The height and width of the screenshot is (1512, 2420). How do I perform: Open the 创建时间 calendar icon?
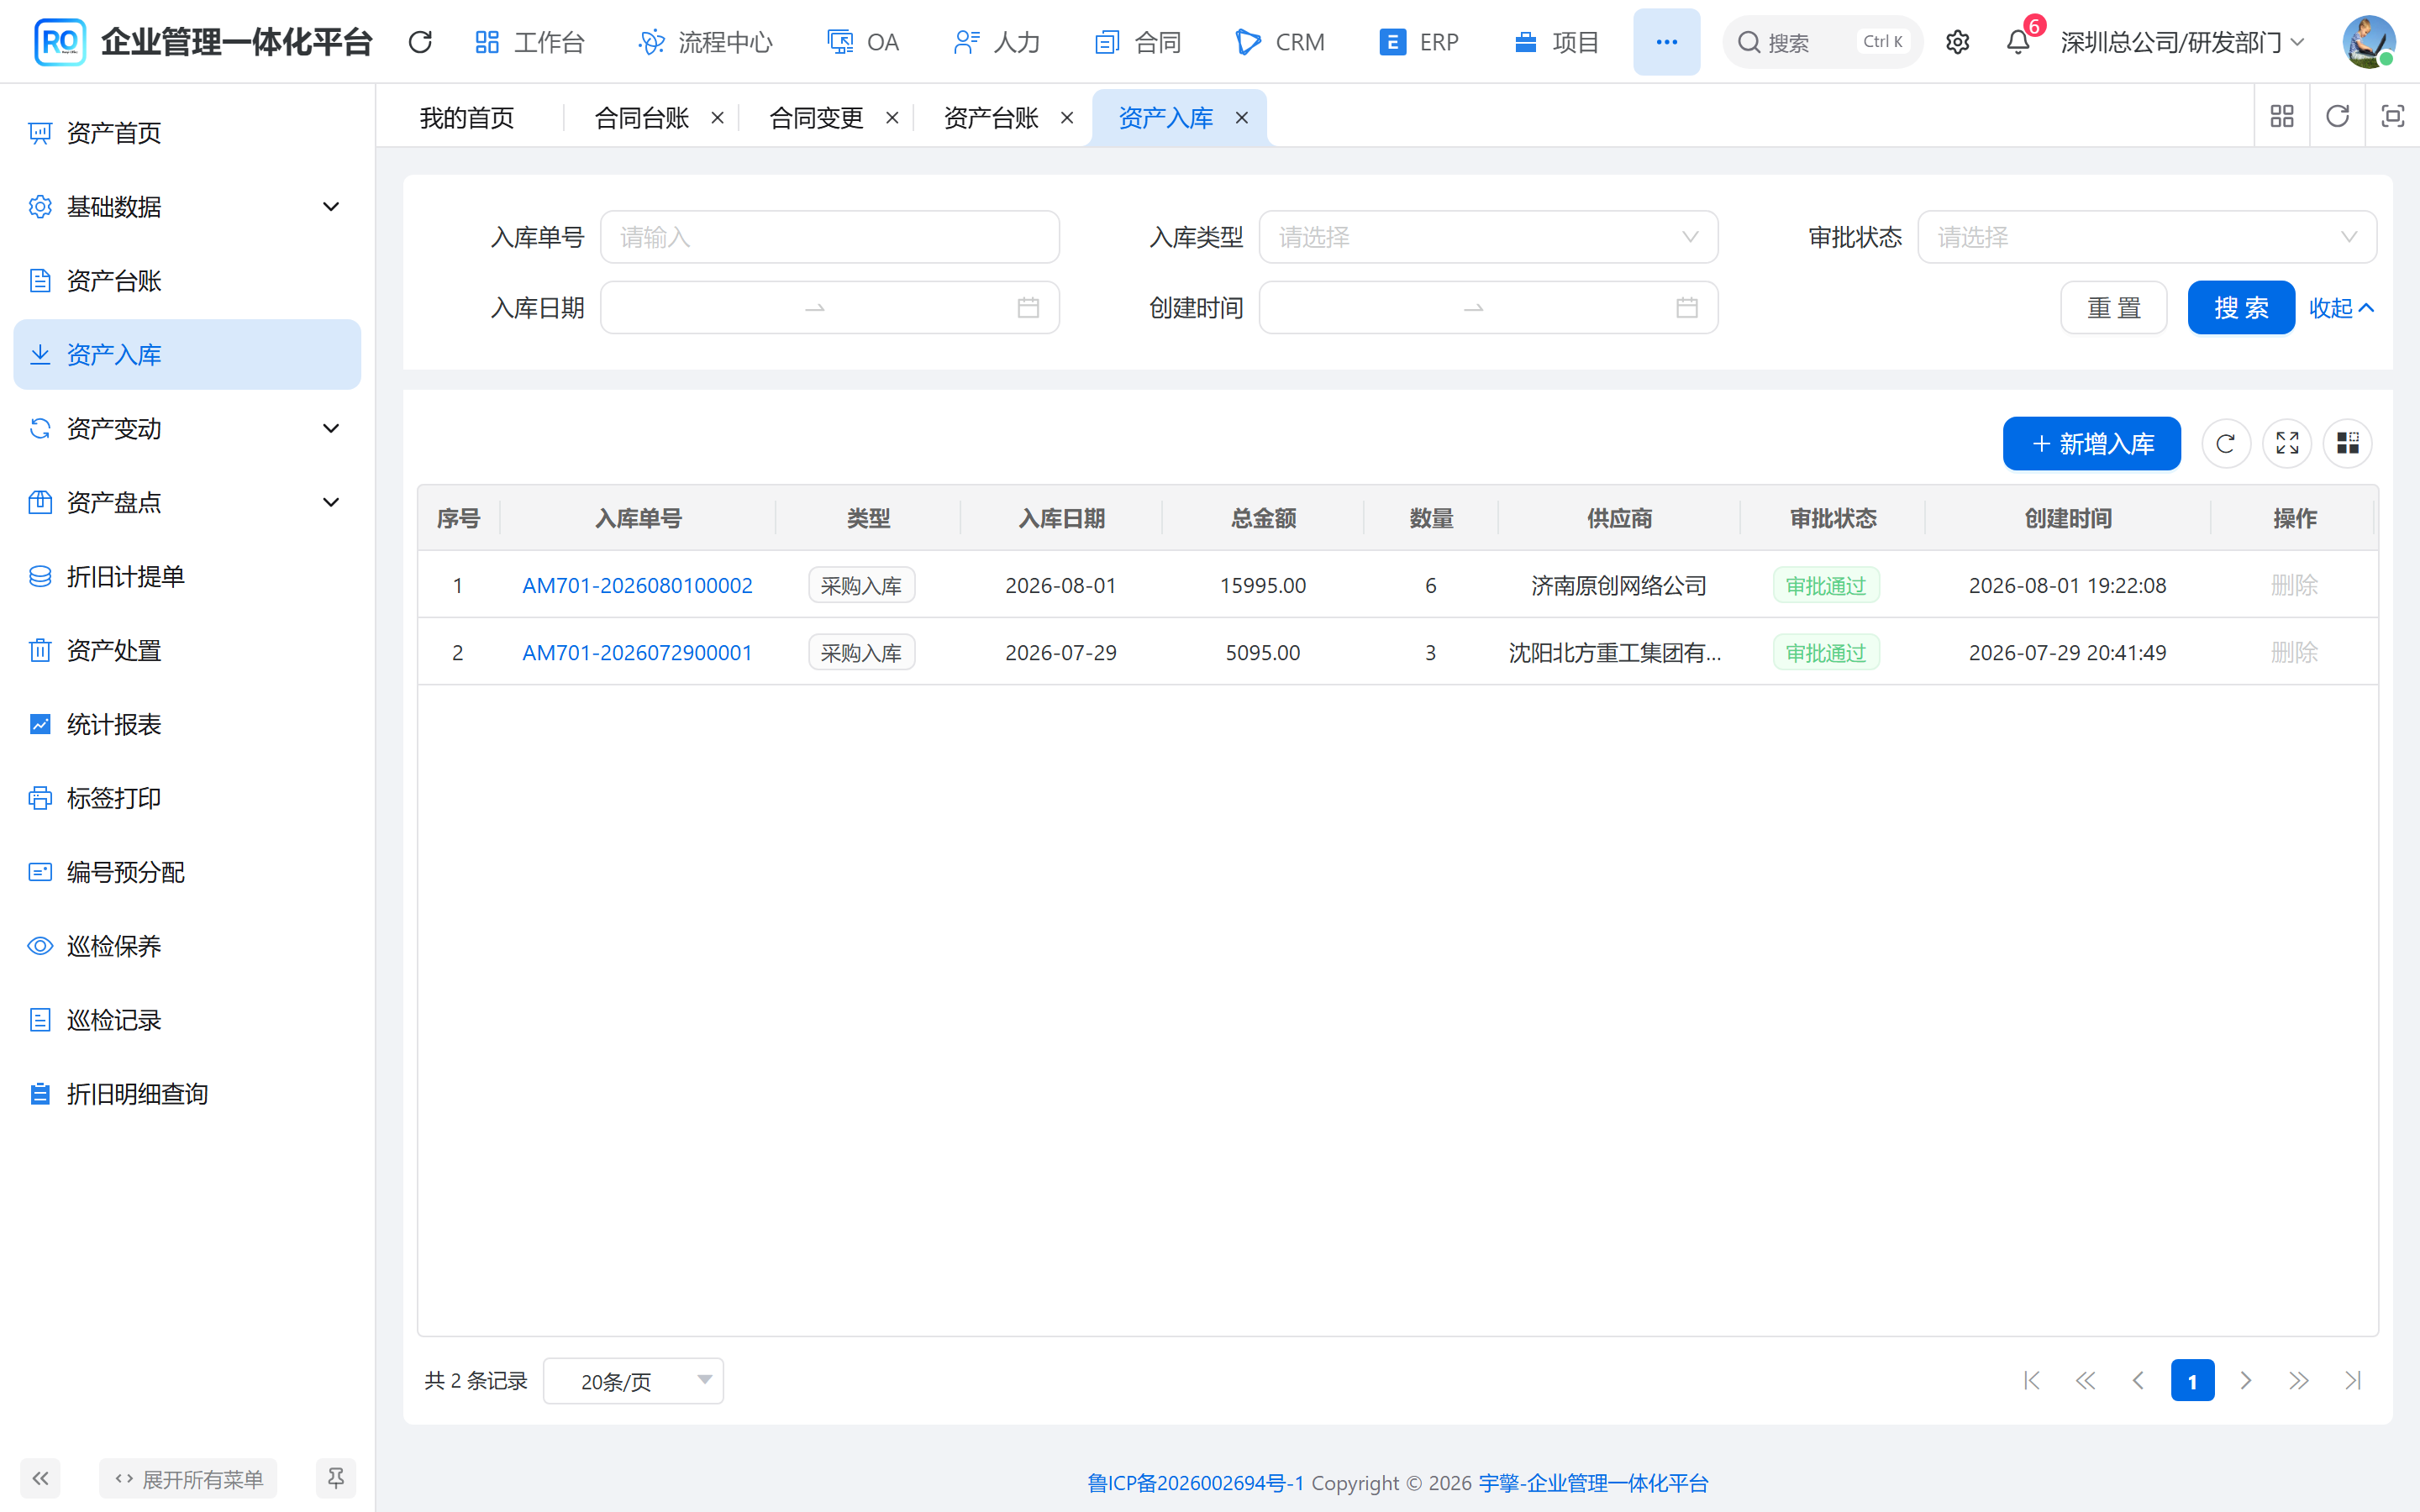1687,308
